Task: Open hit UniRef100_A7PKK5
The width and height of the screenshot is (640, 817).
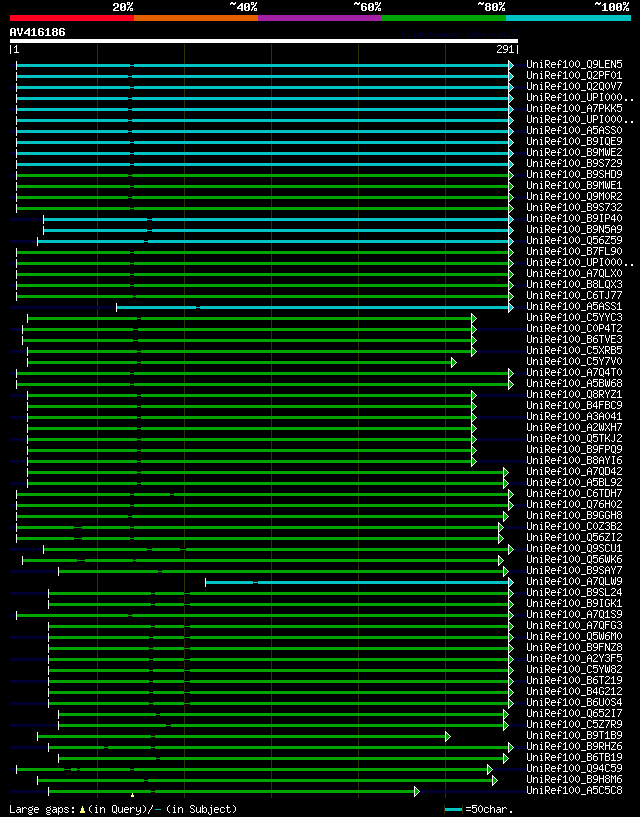Action: click(574, 108)
